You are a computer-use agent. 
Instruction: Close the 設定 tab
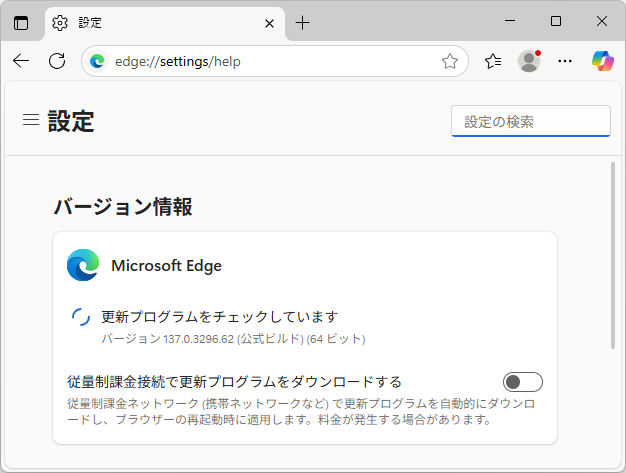point(269,24)
